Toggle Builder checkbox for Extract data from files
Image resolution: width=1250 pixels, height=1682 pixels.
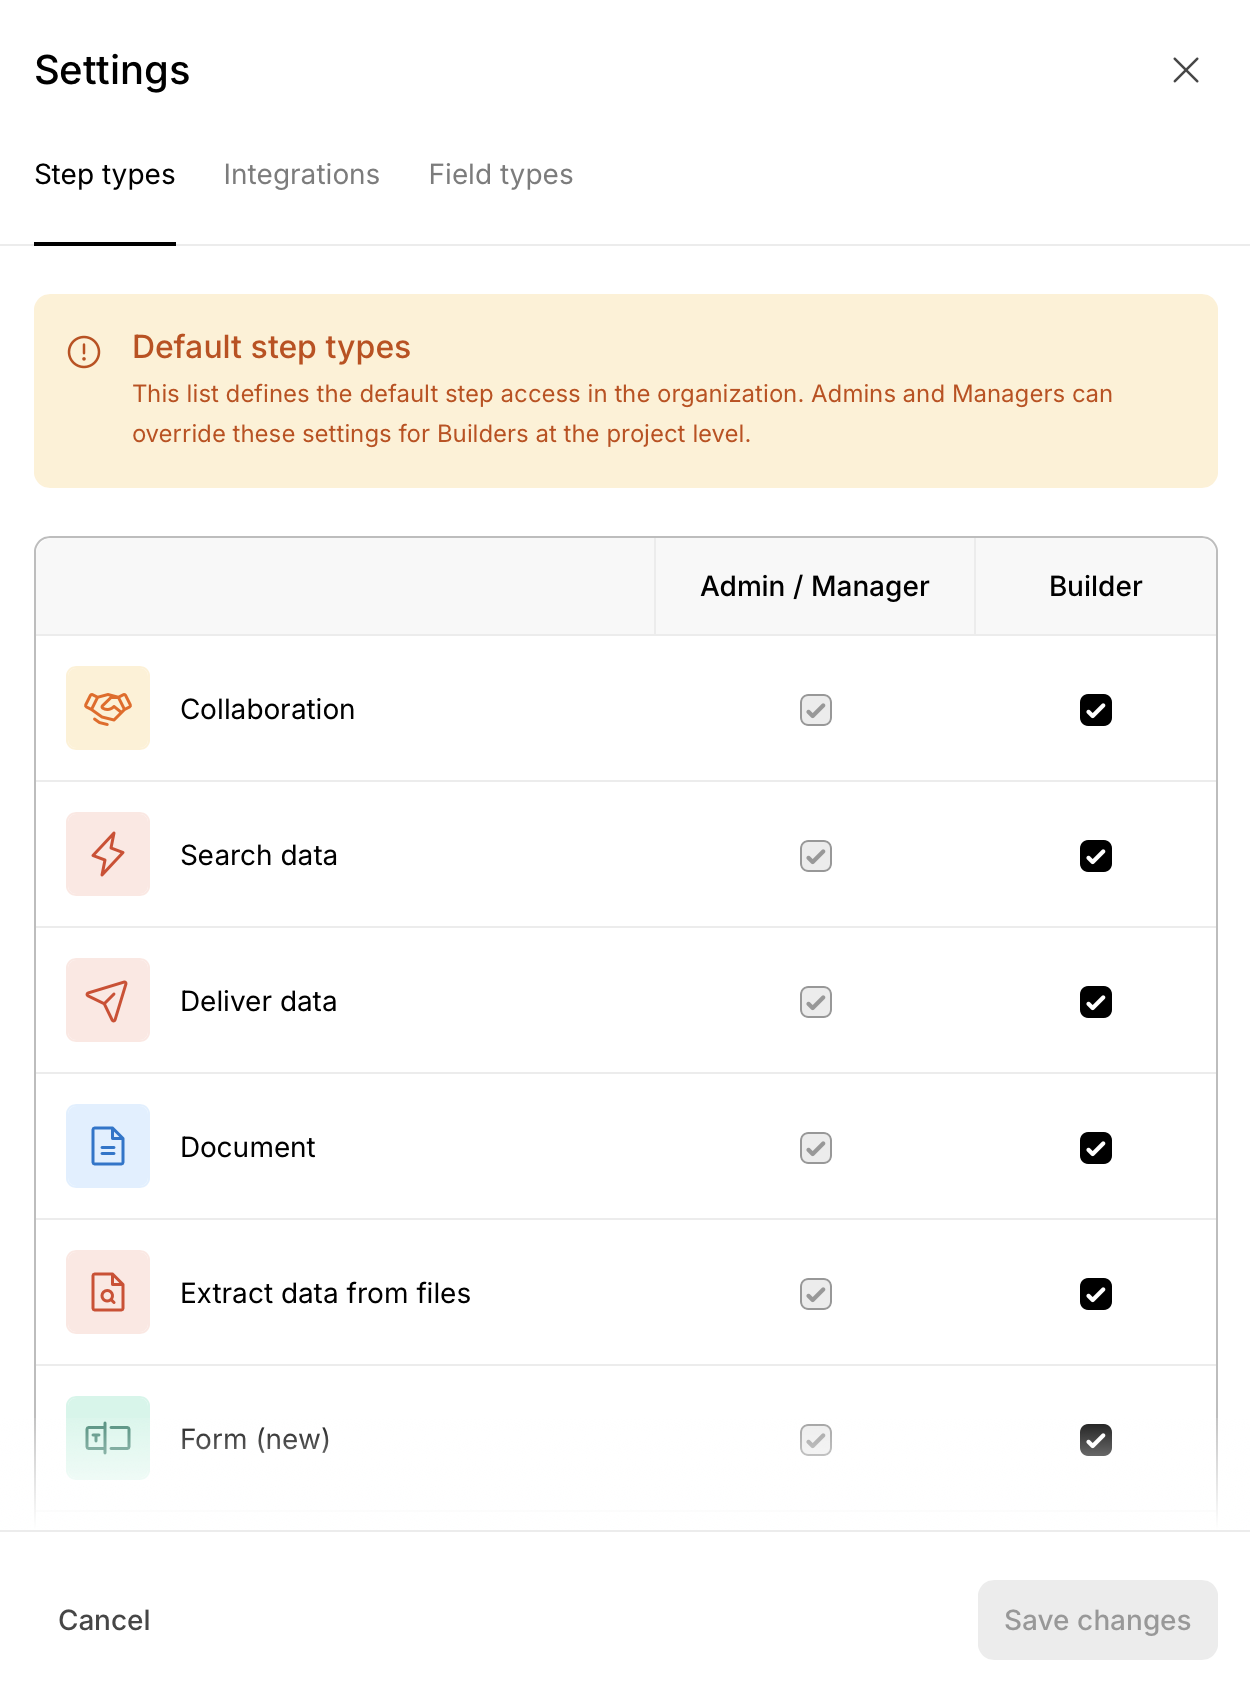coord(1096,1294)
